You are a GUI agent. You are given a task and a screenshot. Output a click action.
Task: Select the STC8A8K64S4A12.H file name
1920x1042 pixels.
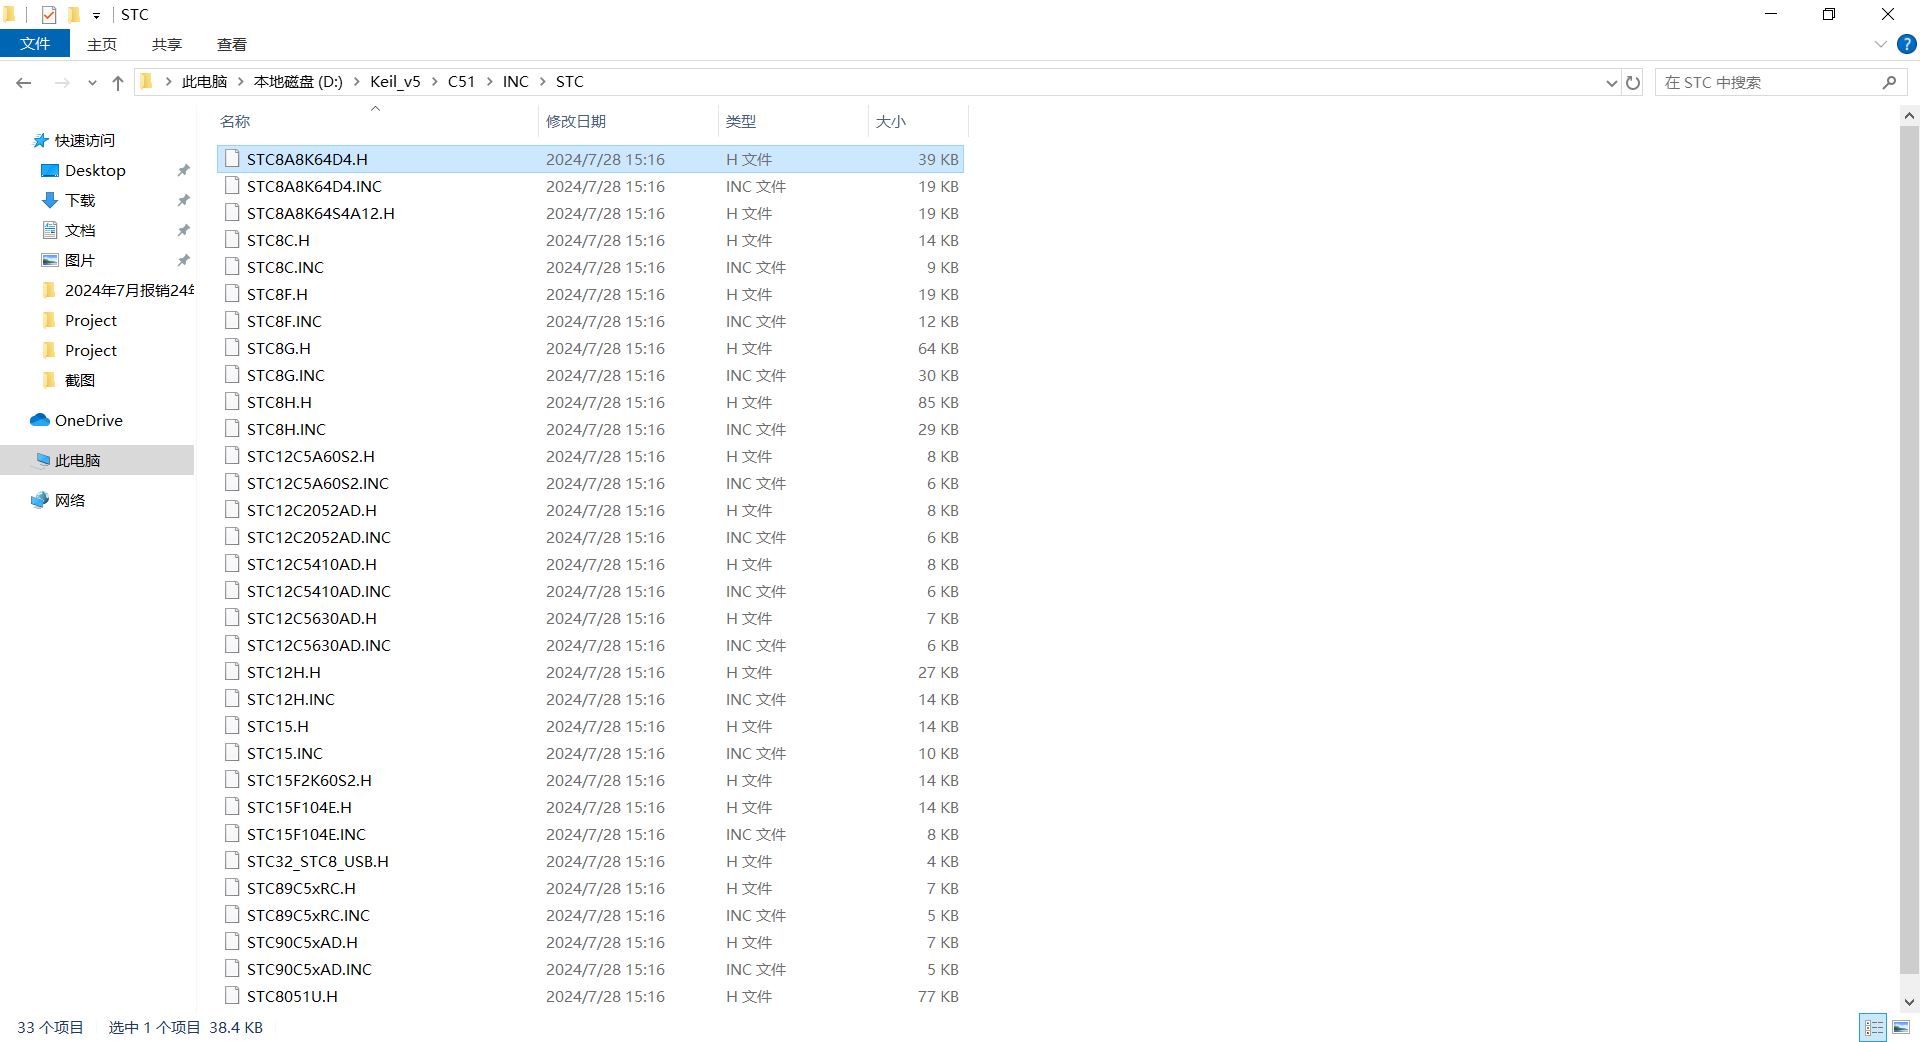(x=321, y=213)
